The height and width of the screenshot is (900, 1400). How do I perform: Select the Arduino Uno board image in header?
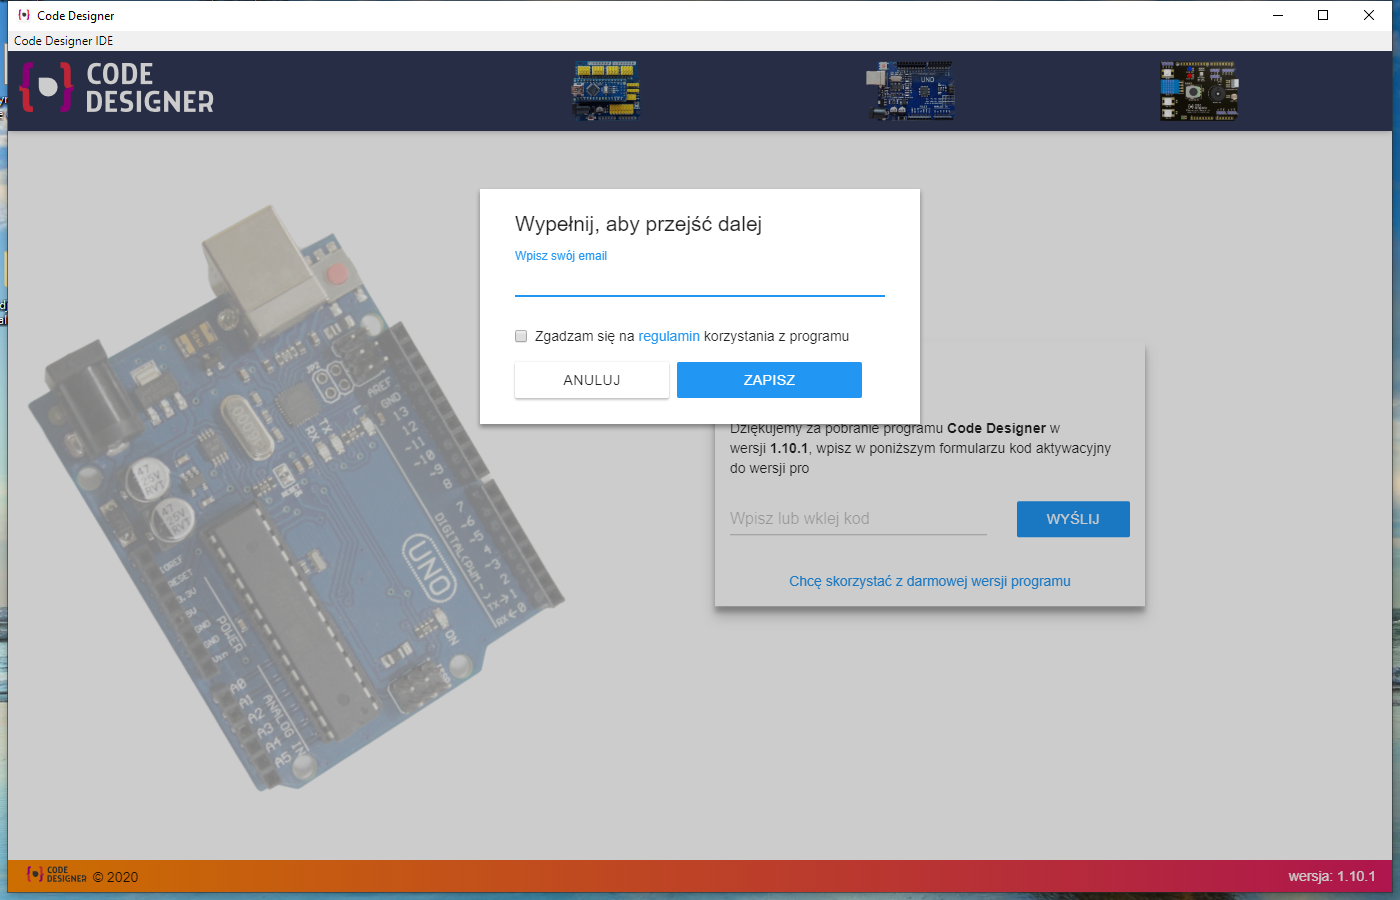point(911,90)
